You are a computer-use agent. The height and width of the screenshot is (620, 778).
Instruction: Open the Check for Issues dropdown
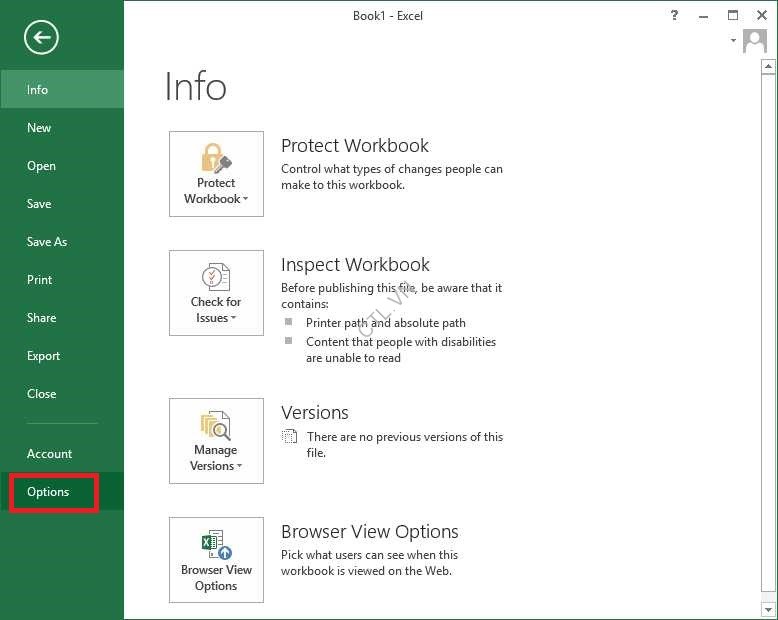click(x=216, y=293)
